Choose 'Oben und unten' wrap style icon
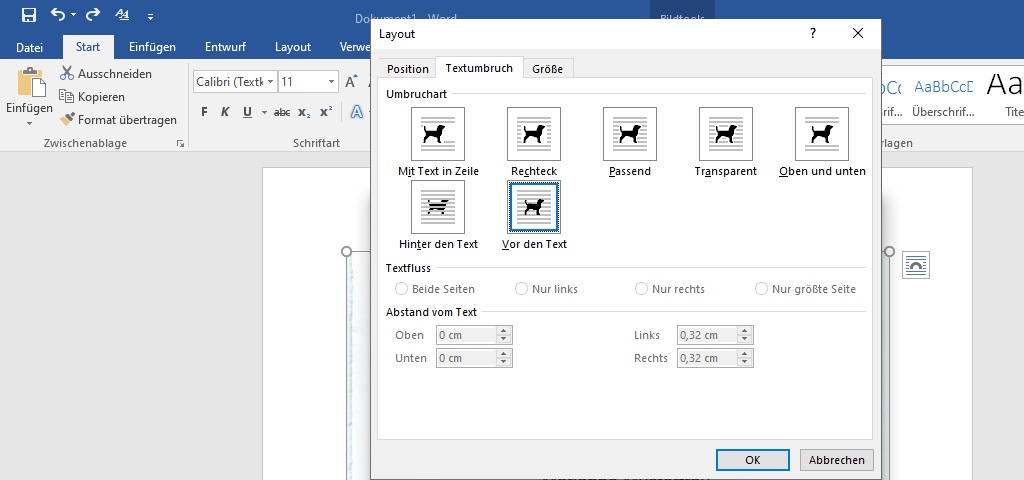 point(822,134)
